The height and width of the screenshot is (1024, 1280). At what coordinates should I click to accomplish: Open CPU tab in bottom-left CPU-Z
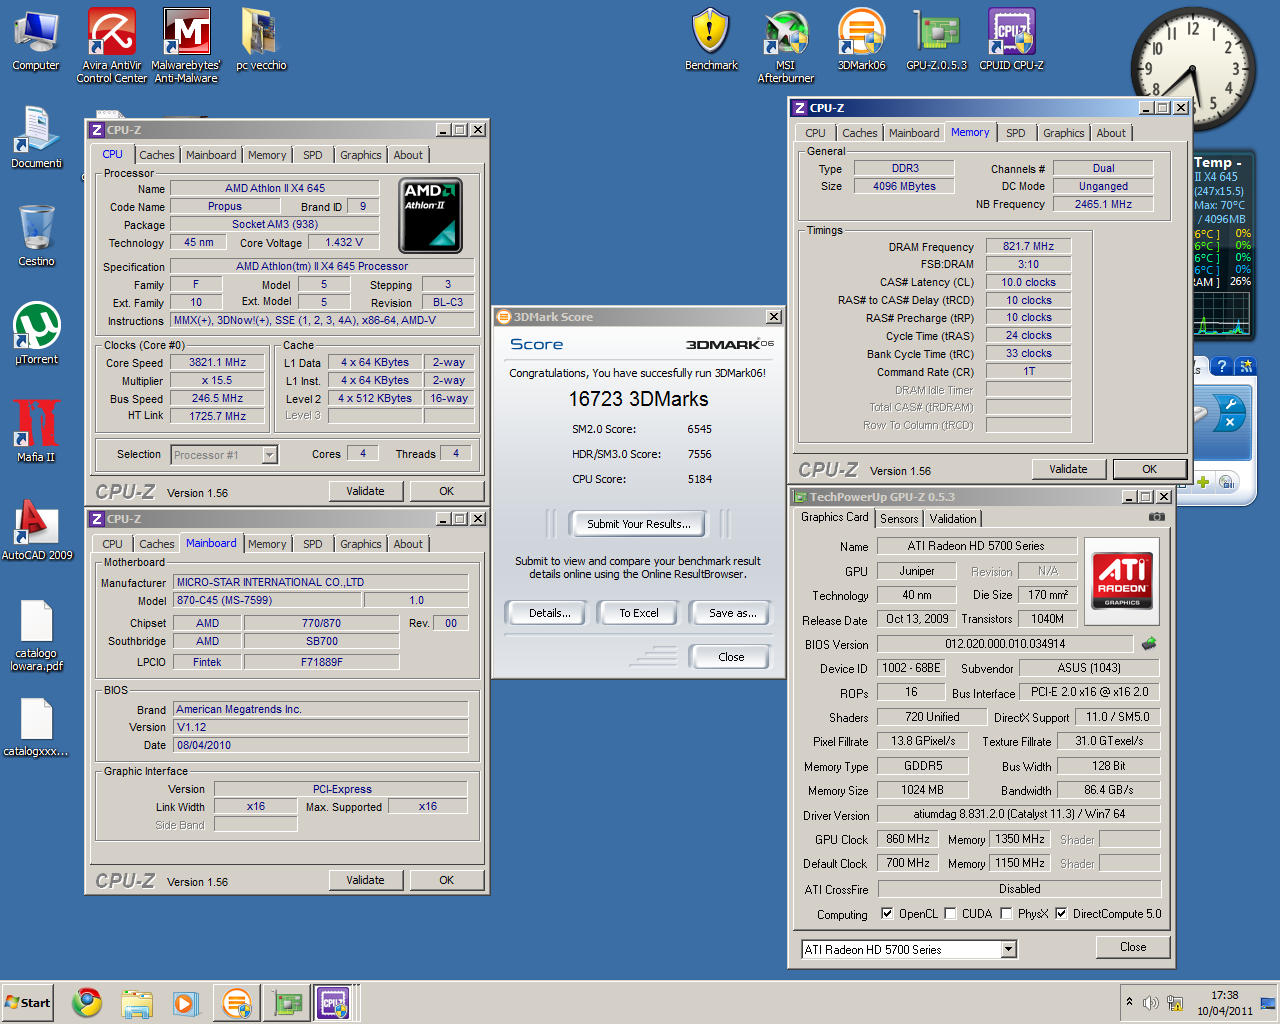[x=113, y=544]
